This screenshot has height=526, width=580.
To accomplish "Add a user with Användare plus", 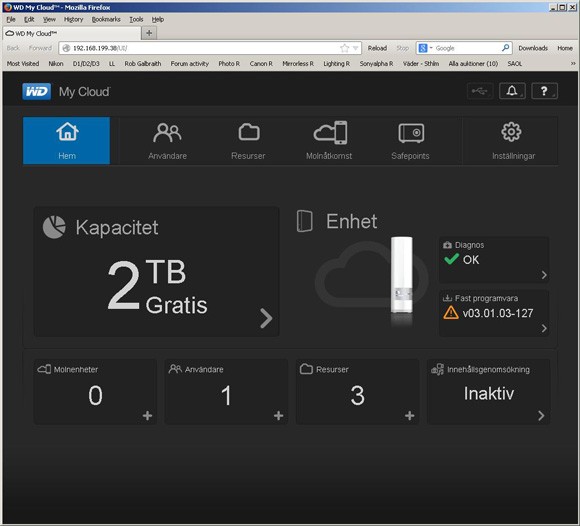I will (279, 416).
